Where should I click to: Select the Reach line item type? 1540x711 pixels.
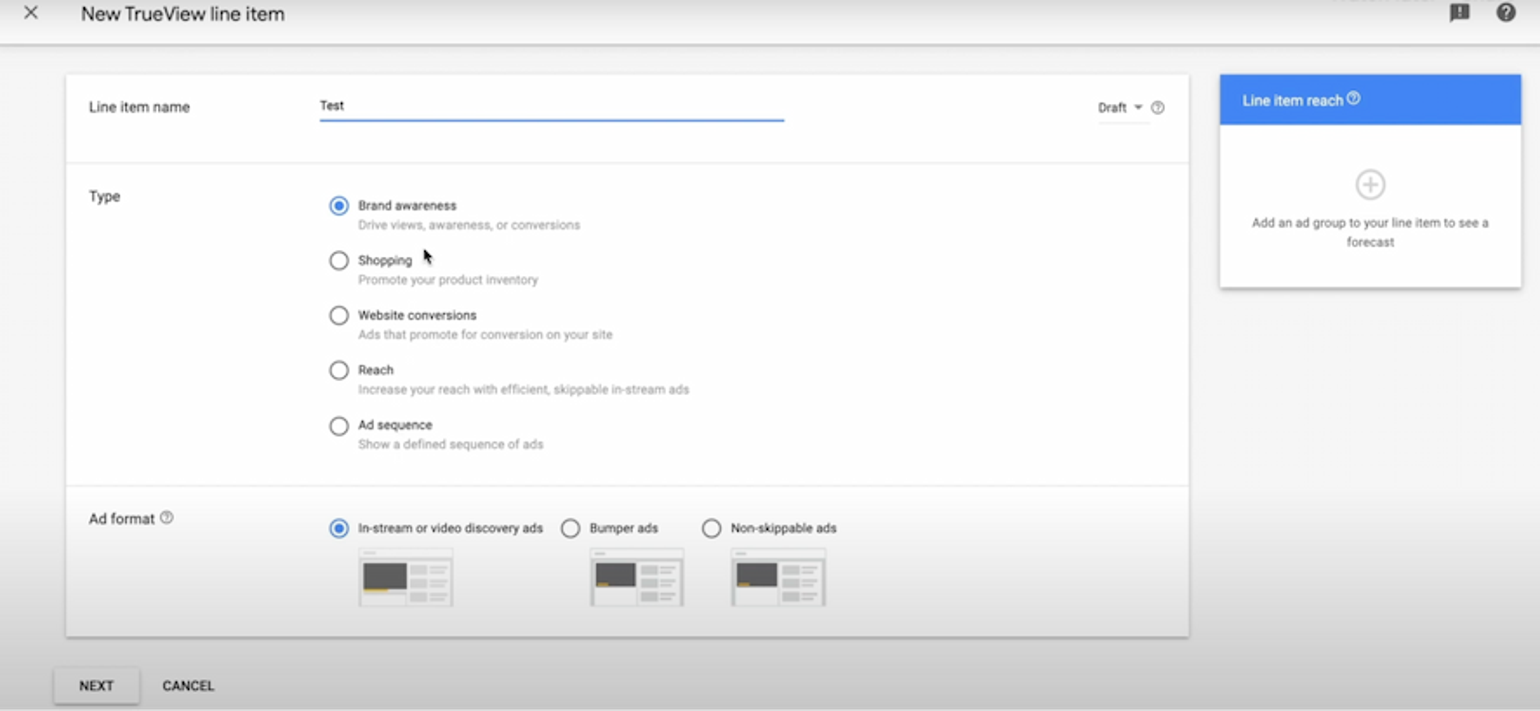click(x=339, y=370)
